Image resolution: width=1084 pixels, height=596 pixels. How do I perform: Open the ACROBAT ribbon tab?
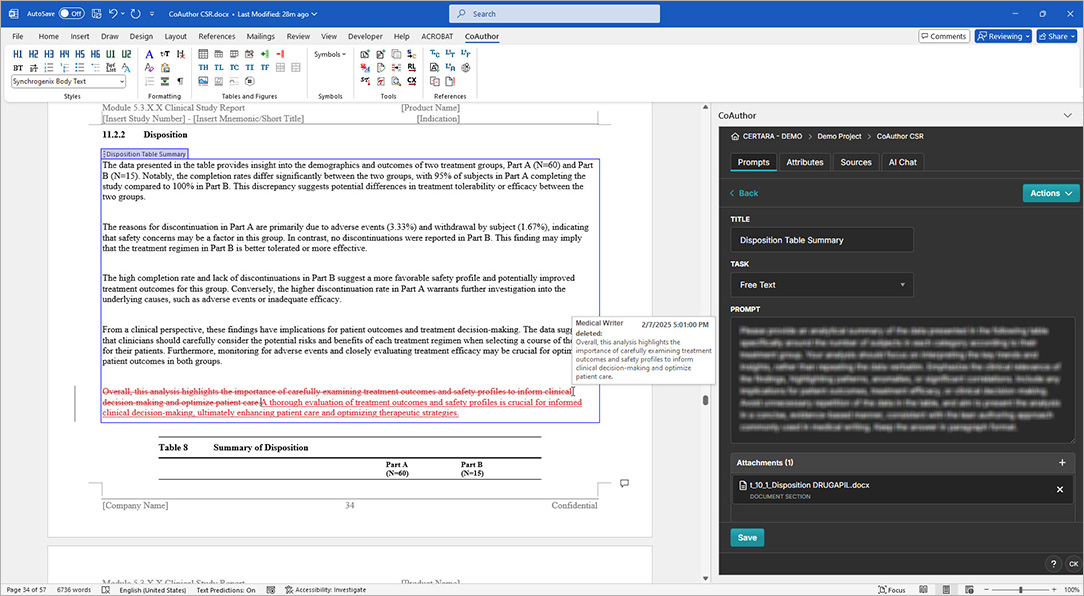438,36
